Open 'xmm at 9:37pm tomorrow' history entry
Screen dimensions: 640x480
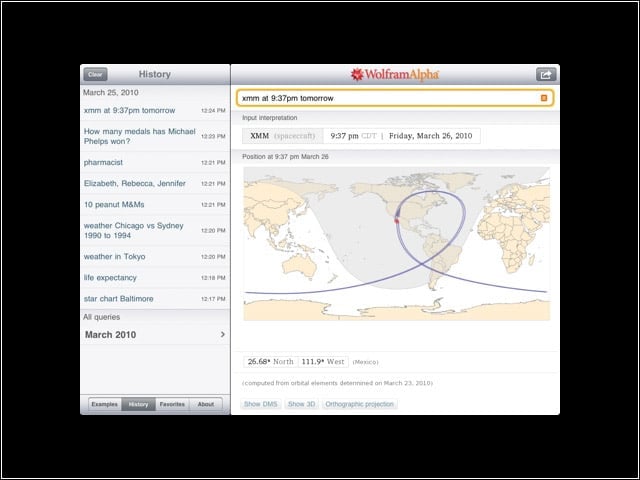tap(155, 111)
